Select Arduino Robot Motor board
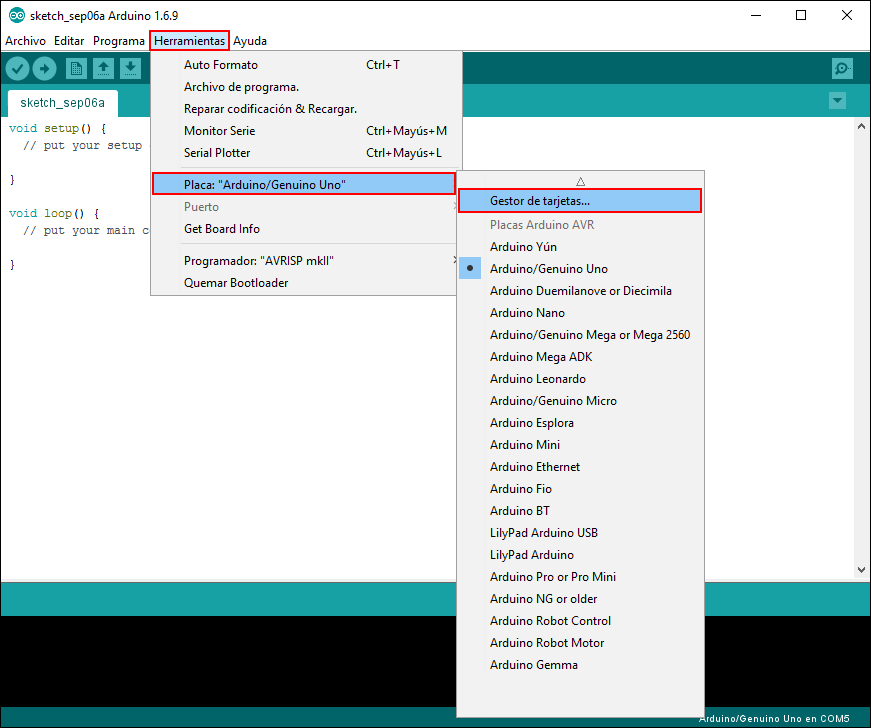 point(581,643)
